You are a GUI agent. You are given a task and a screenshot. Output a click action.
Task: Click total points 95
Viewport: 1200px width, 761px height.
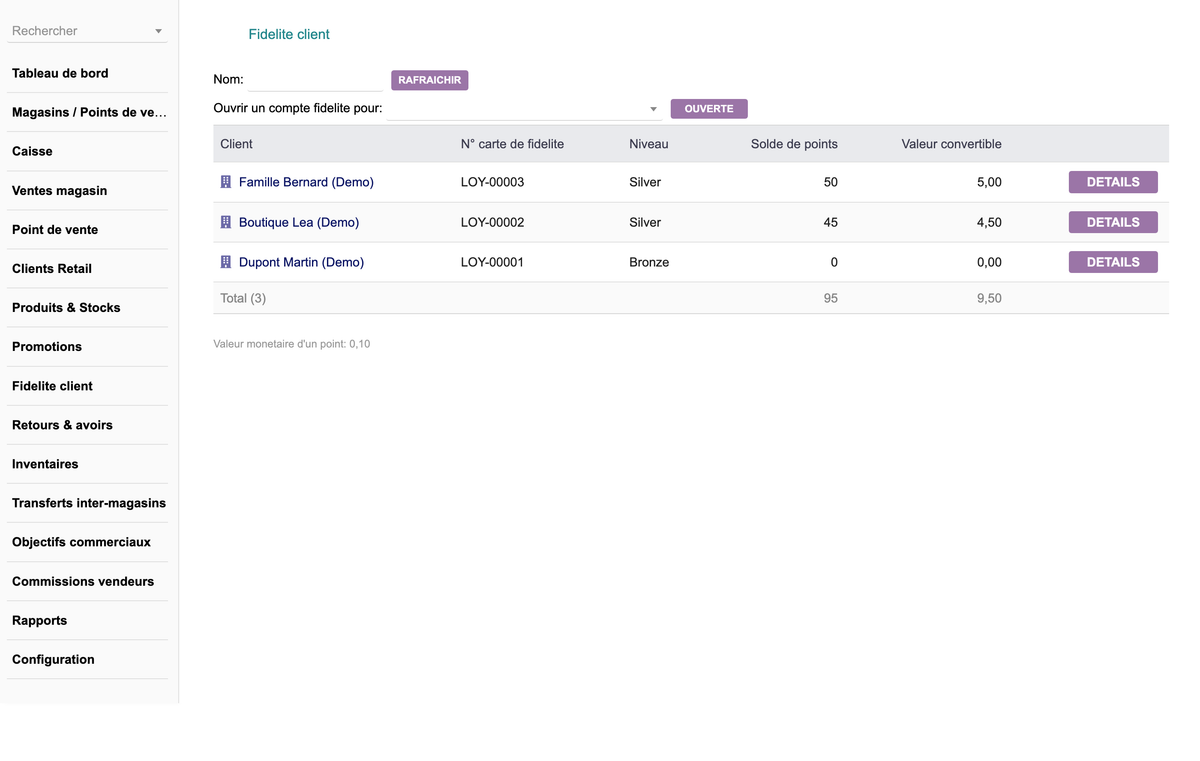(x=830, y=298)
